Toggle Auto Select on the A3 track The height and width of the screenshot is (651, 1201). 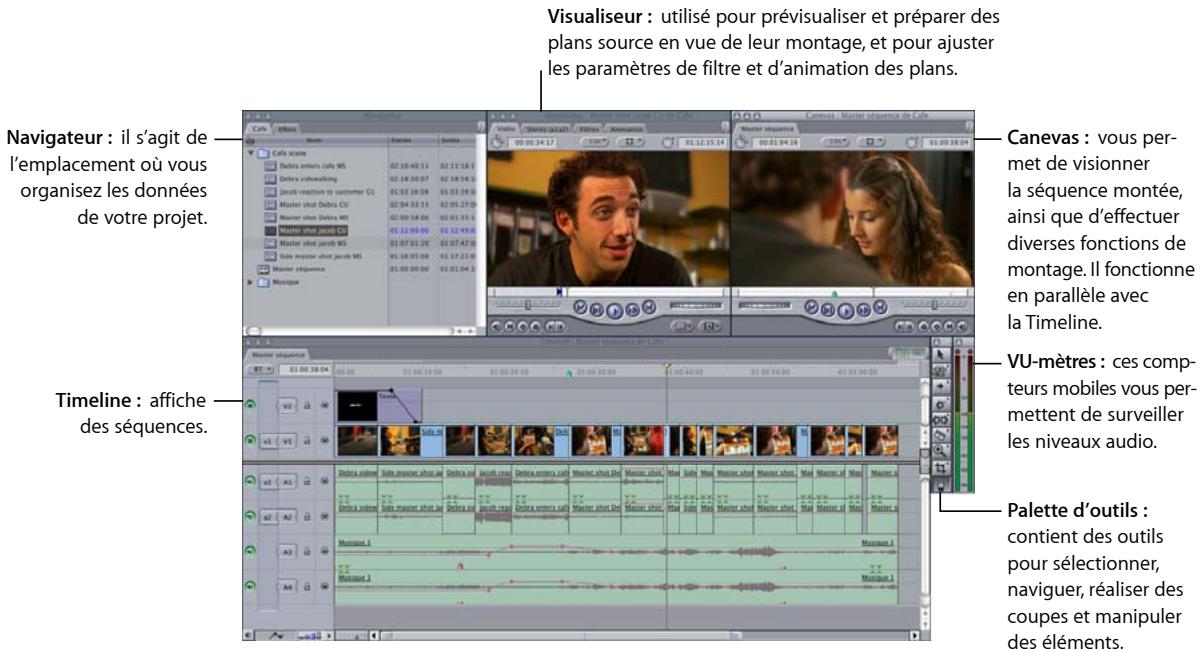point(325,552)
